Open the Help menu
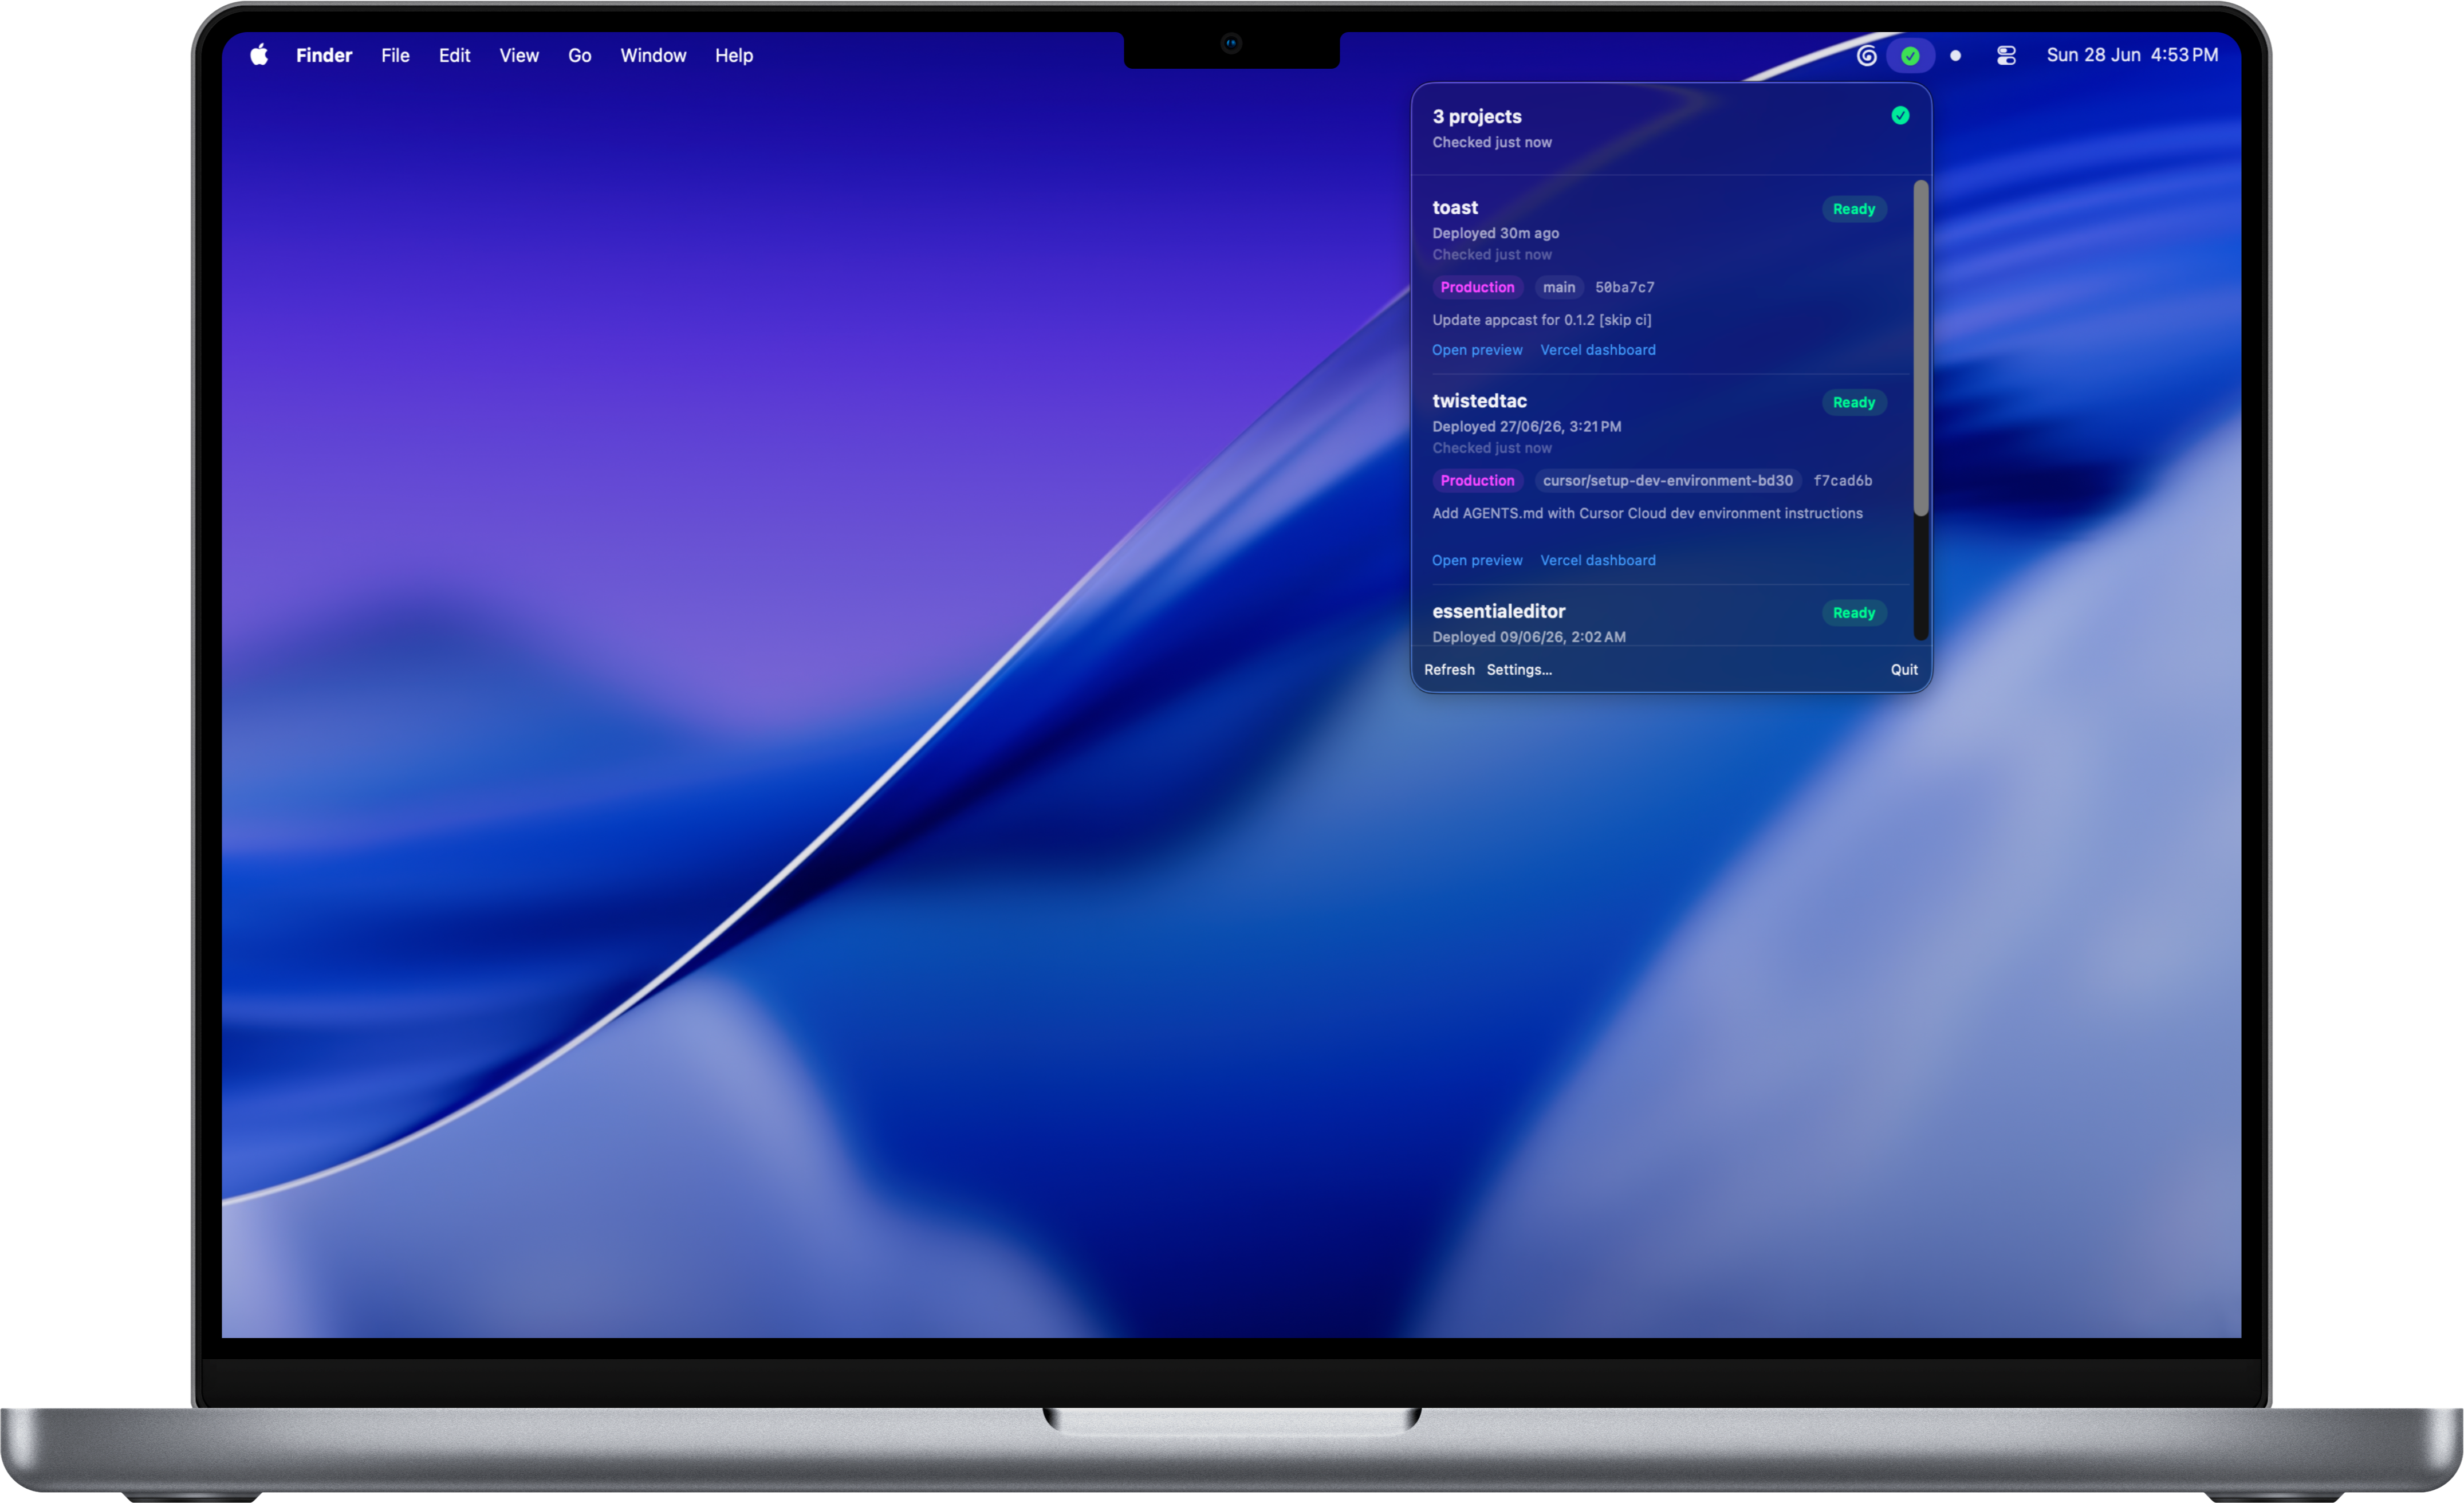Viewport: 2464px width, 1503px height. (734, 56)
